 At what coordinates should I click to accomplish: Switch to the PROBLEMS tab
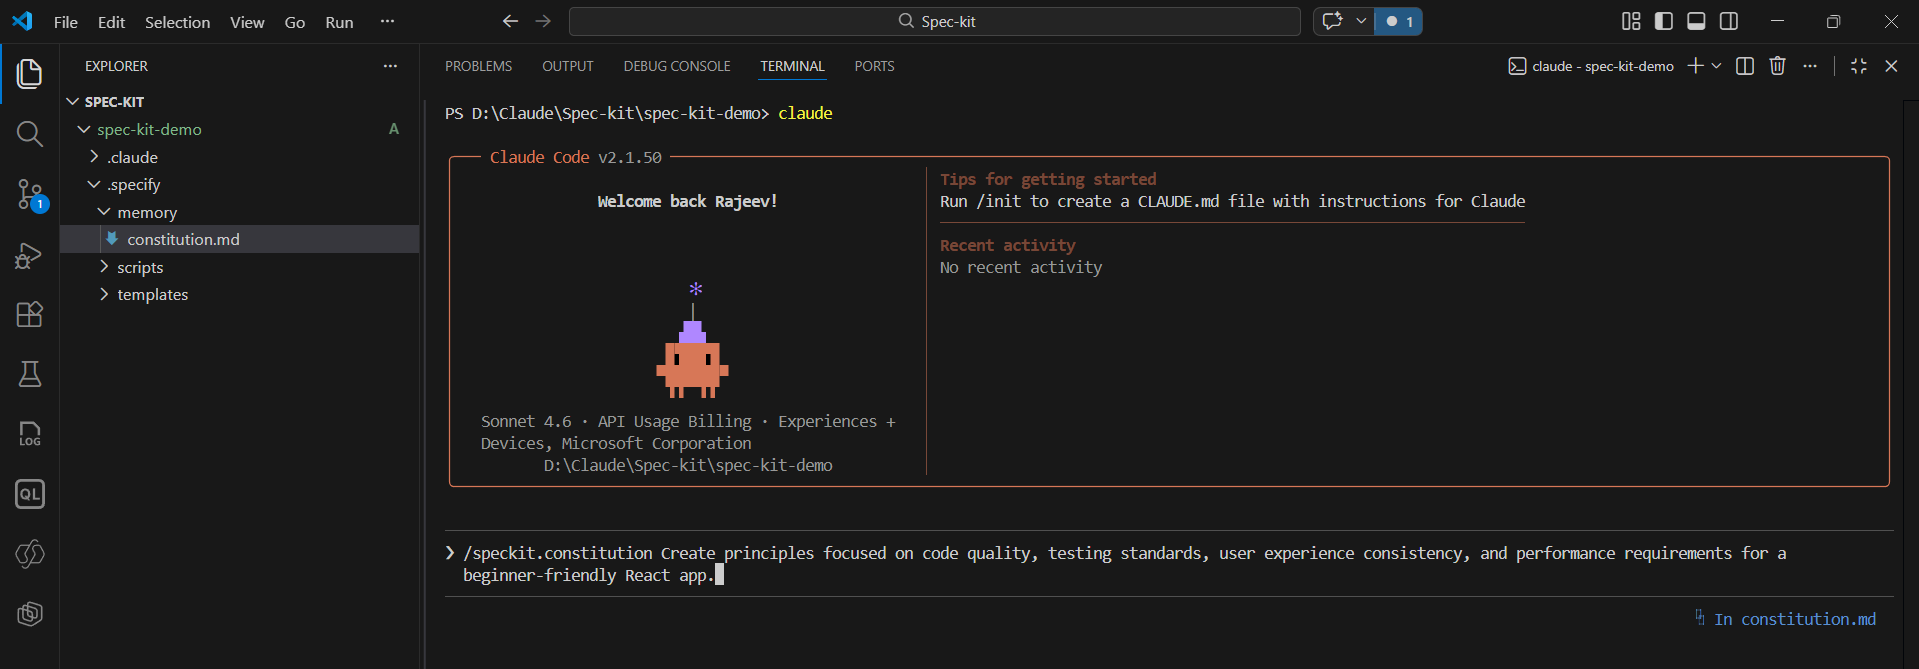tap(478, 66)
